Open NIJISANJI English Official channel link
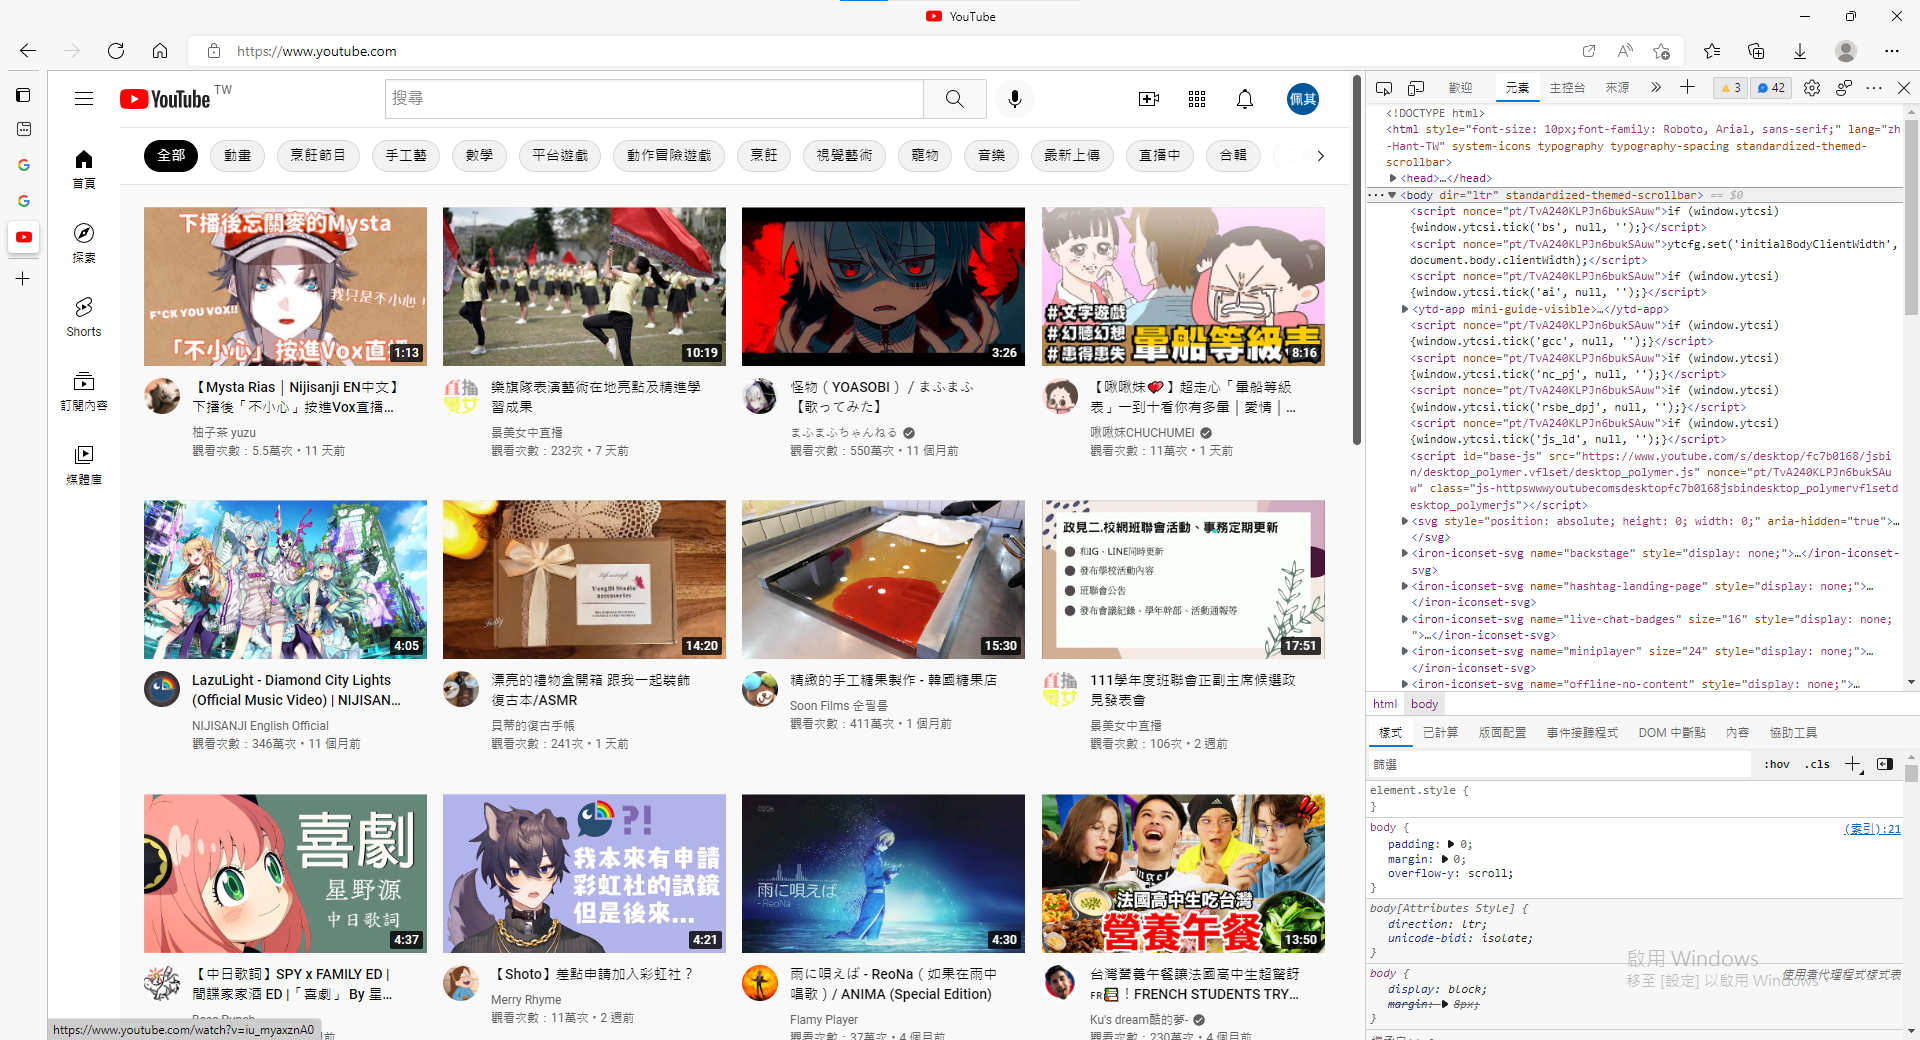 [x=260, y=726]
